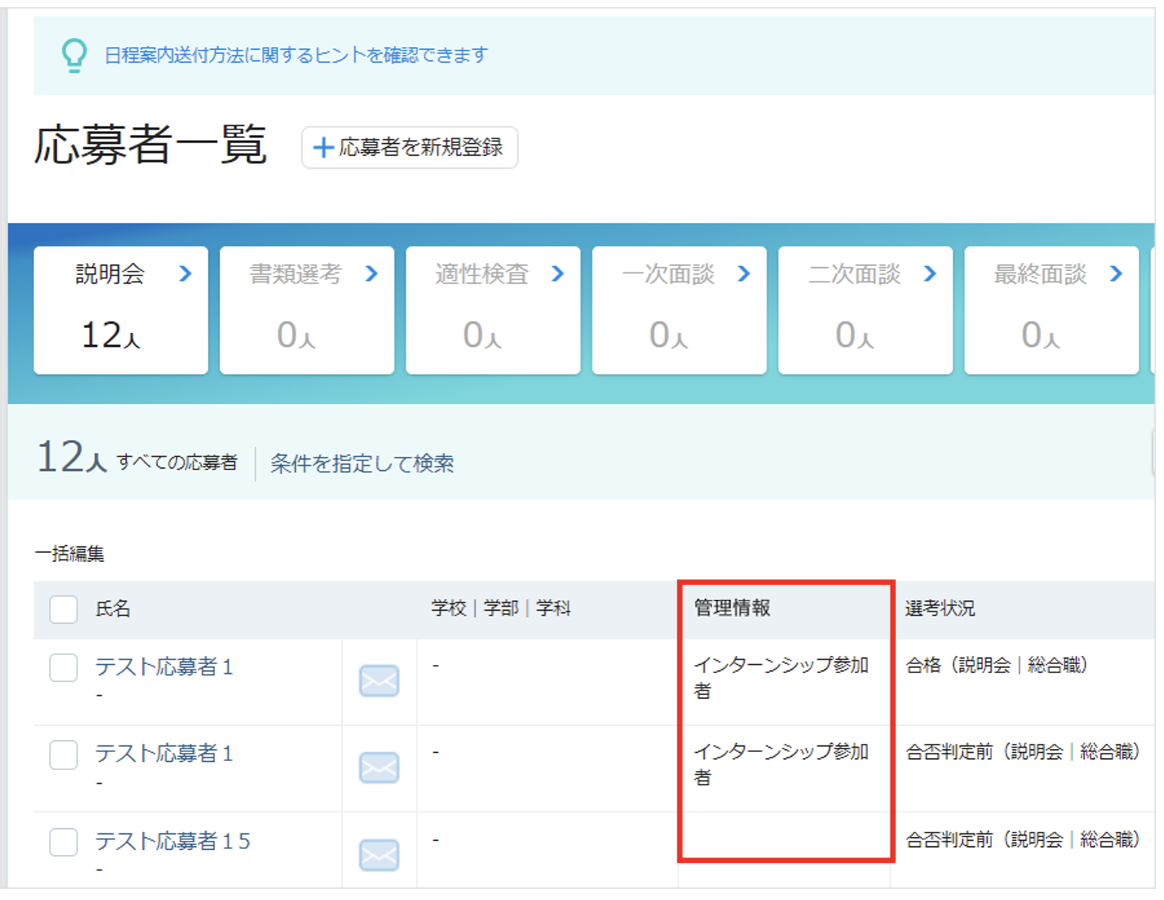
Task: Click 応募者を新規登録 button
Action: pos(409,147)
